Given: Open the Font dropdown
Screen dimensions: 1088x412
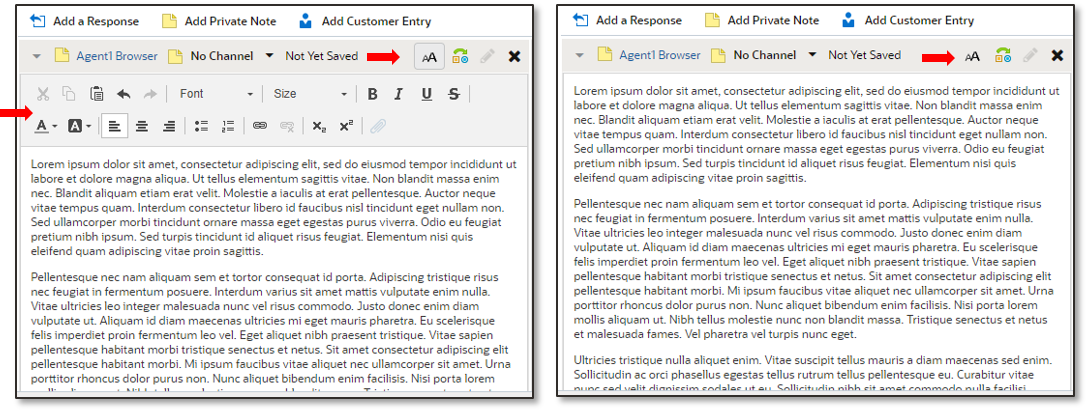Looking at the screenshot, I should click(215, 94).
